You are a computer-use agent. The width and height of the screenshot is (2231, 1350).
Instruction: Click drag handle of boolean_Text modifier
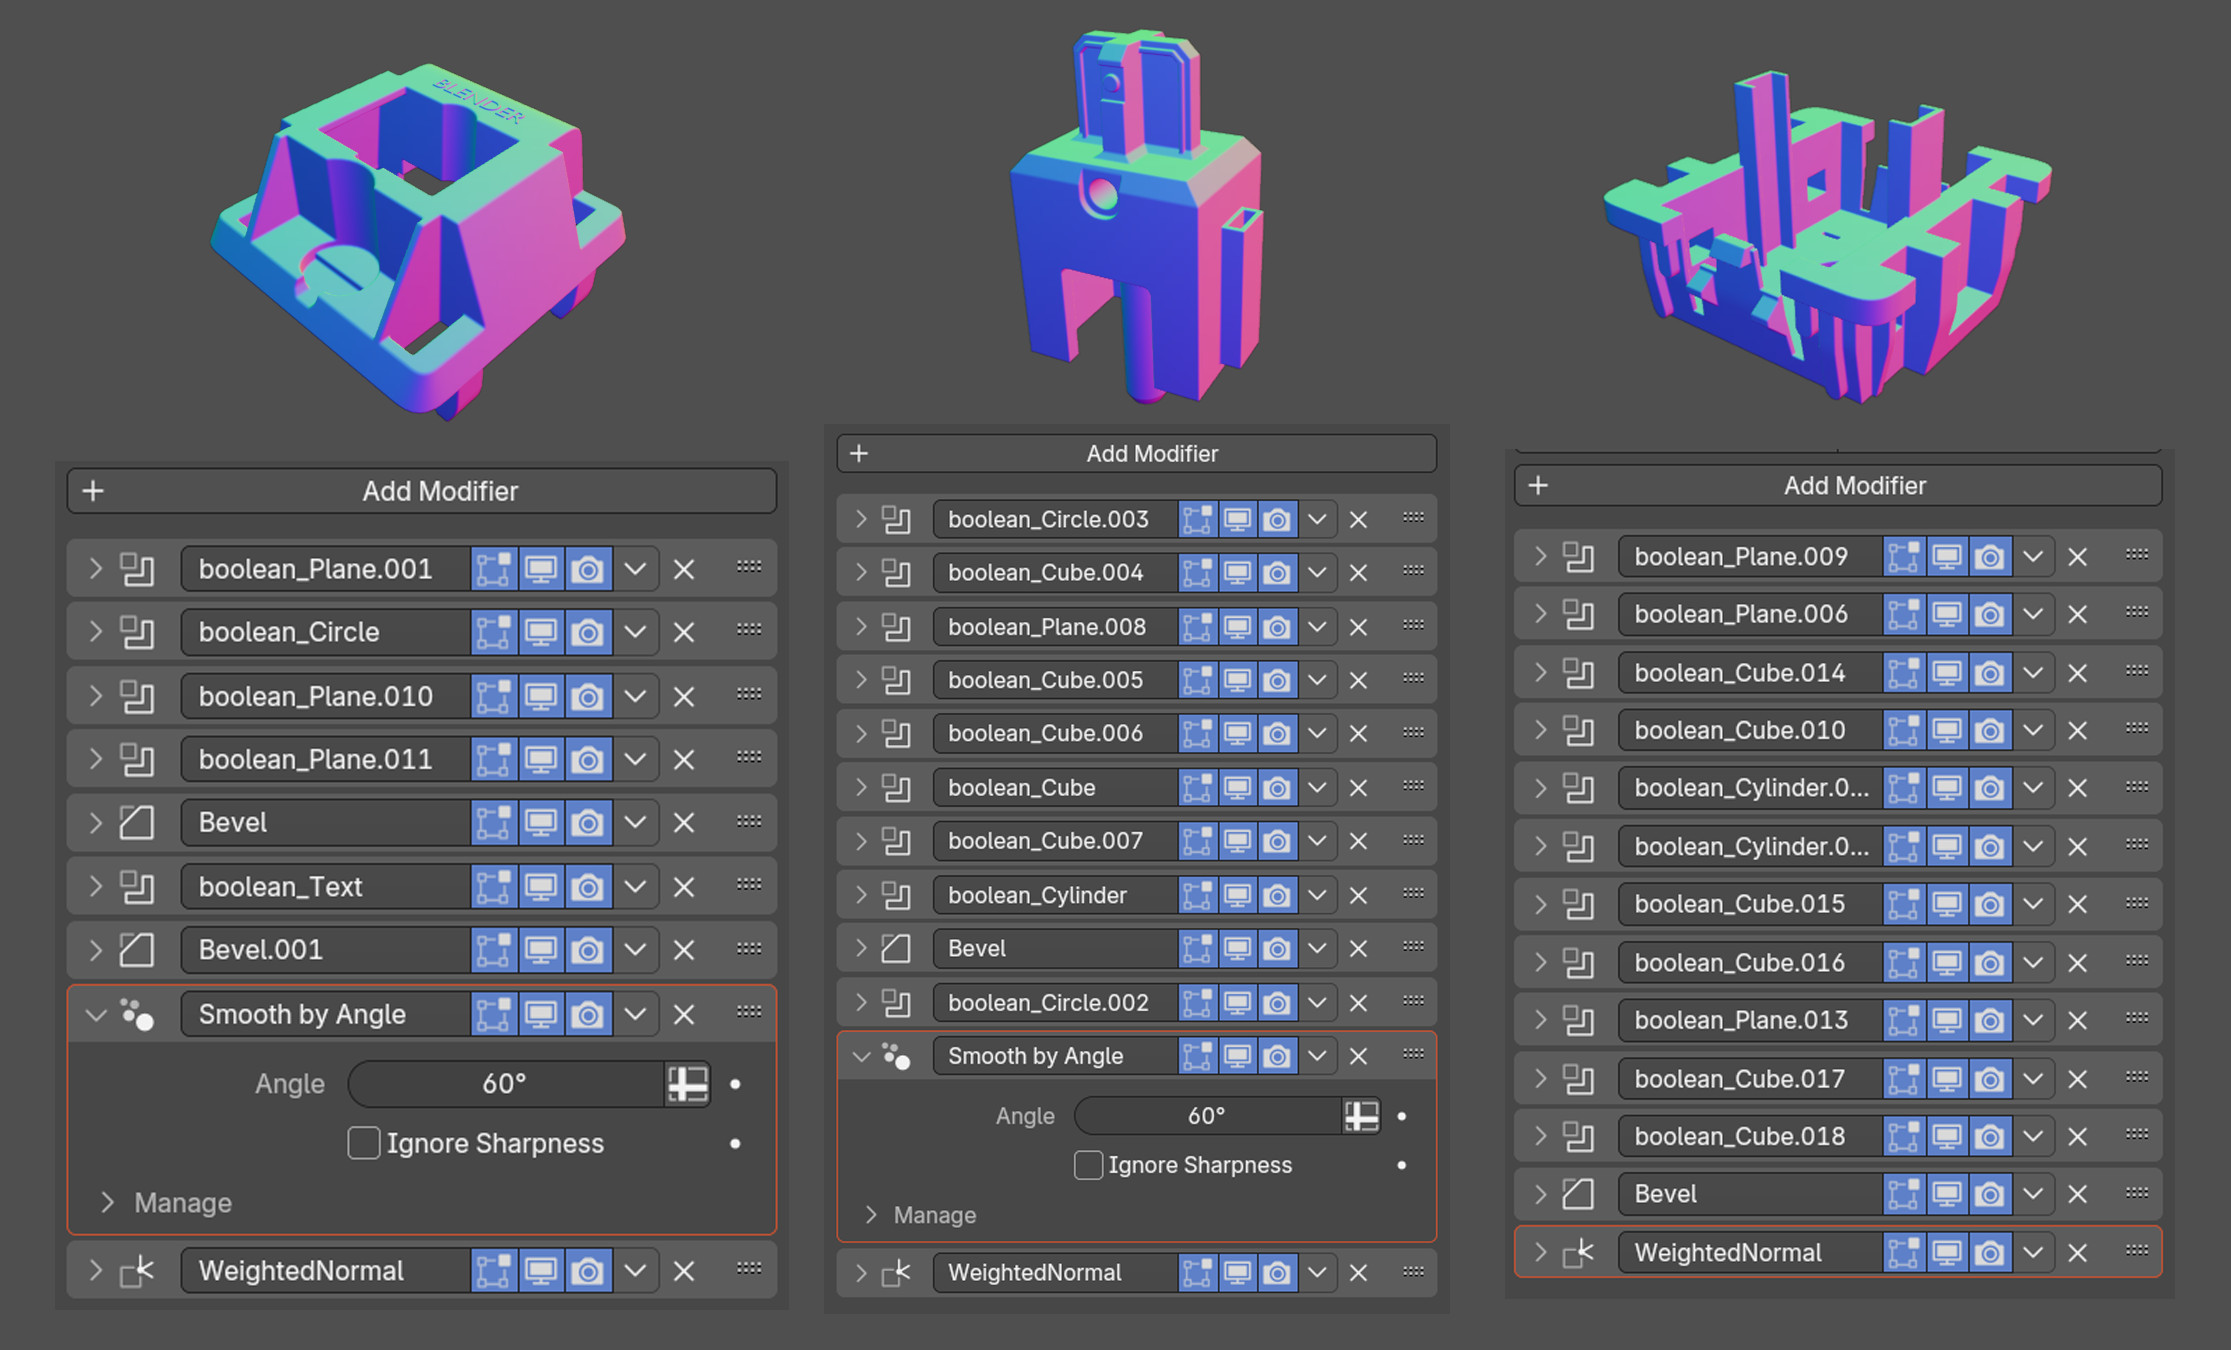coord(749,885)
